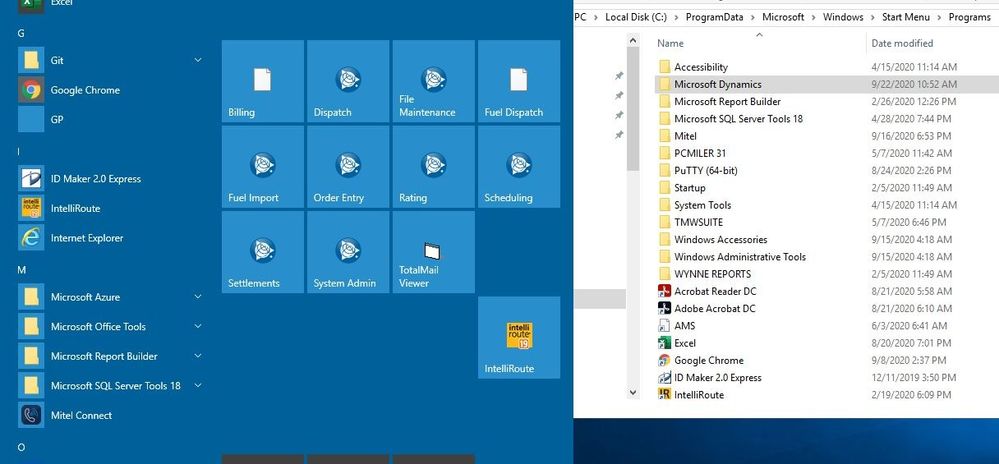Click navigation pane scroll down arrow
This screenshot has width=999, height=464.
click(x=633, y=393)
